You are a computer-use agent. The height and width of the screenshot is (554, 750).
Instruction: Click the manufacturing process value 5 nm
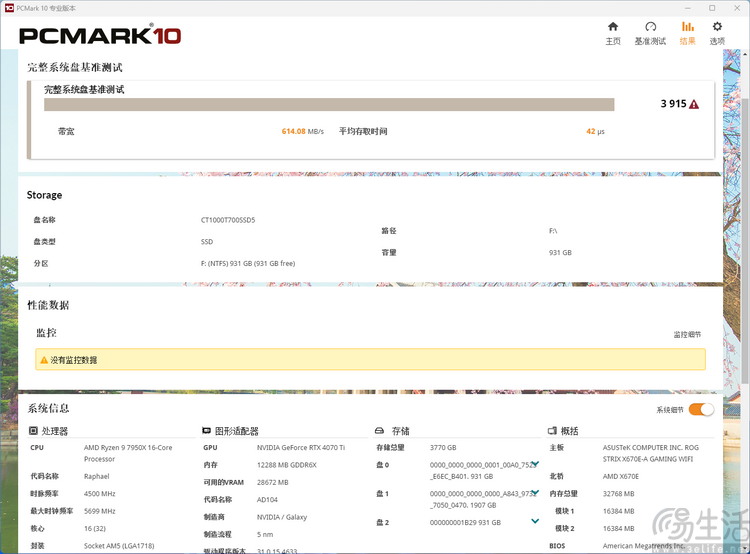pos(265,534)
